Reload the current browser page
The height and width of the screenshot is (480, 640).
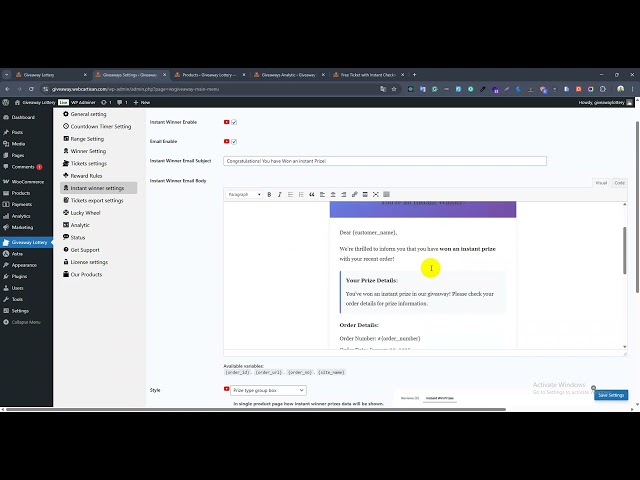(x=31, y=89)
